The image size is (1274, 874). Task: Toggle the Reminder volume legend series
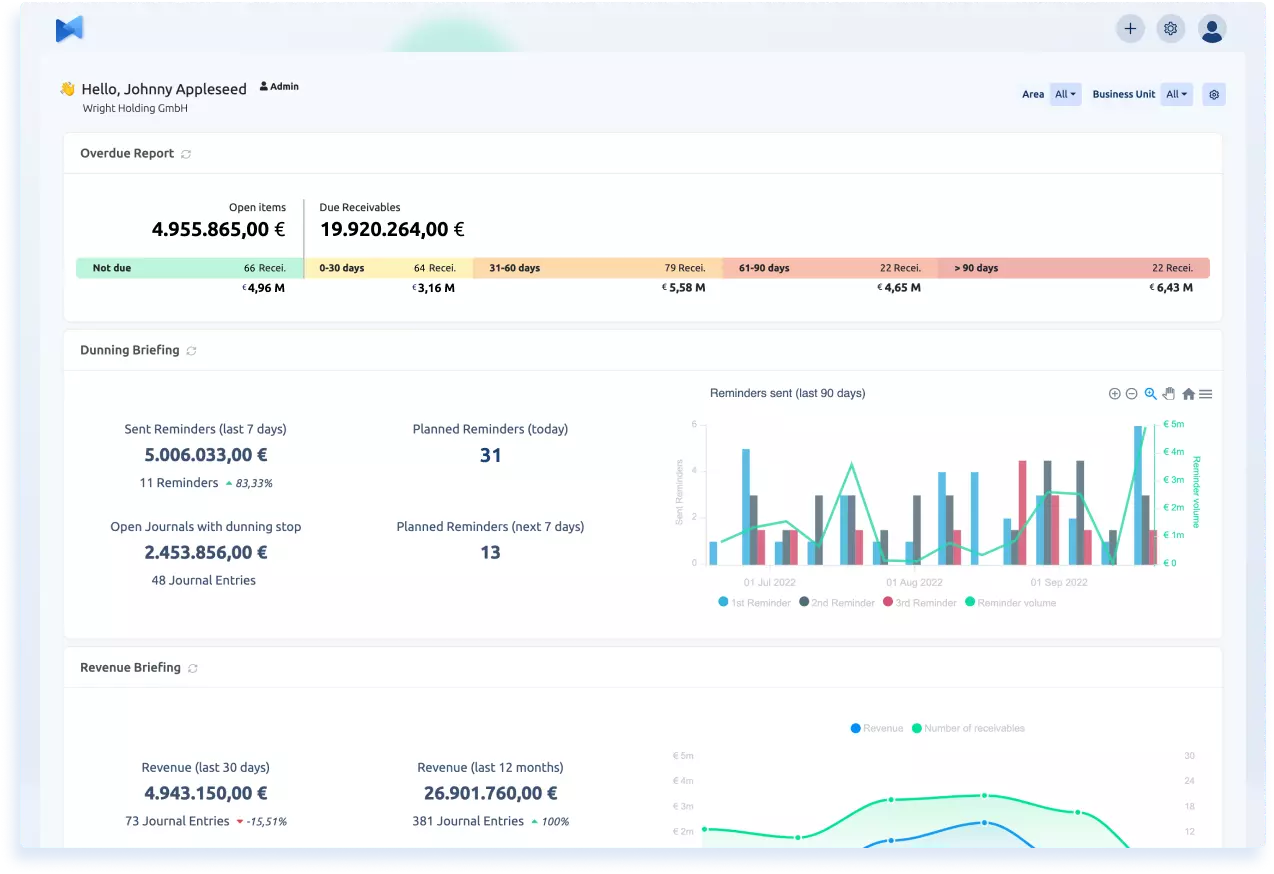(1010, 603)
